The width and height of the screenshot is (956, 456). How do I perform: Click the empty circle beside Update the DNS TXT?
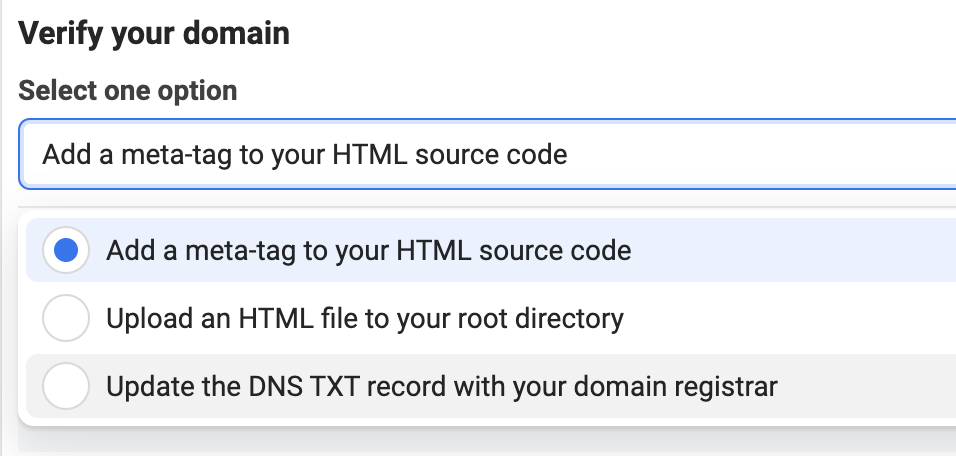[66, 386]
